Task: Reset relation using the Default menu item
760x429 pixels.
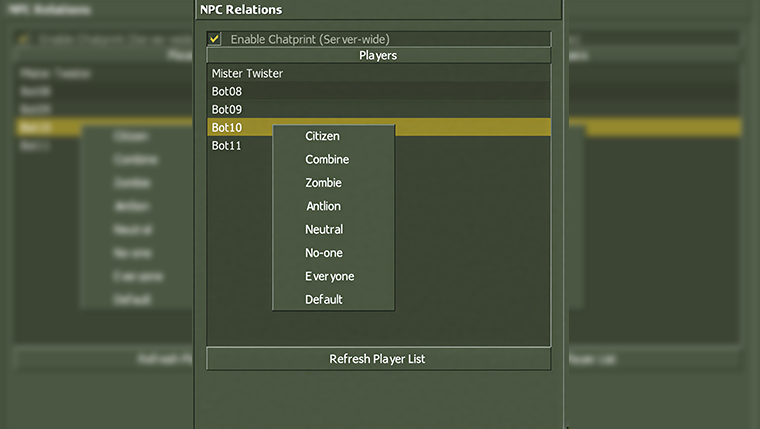Action: [324, 299]
